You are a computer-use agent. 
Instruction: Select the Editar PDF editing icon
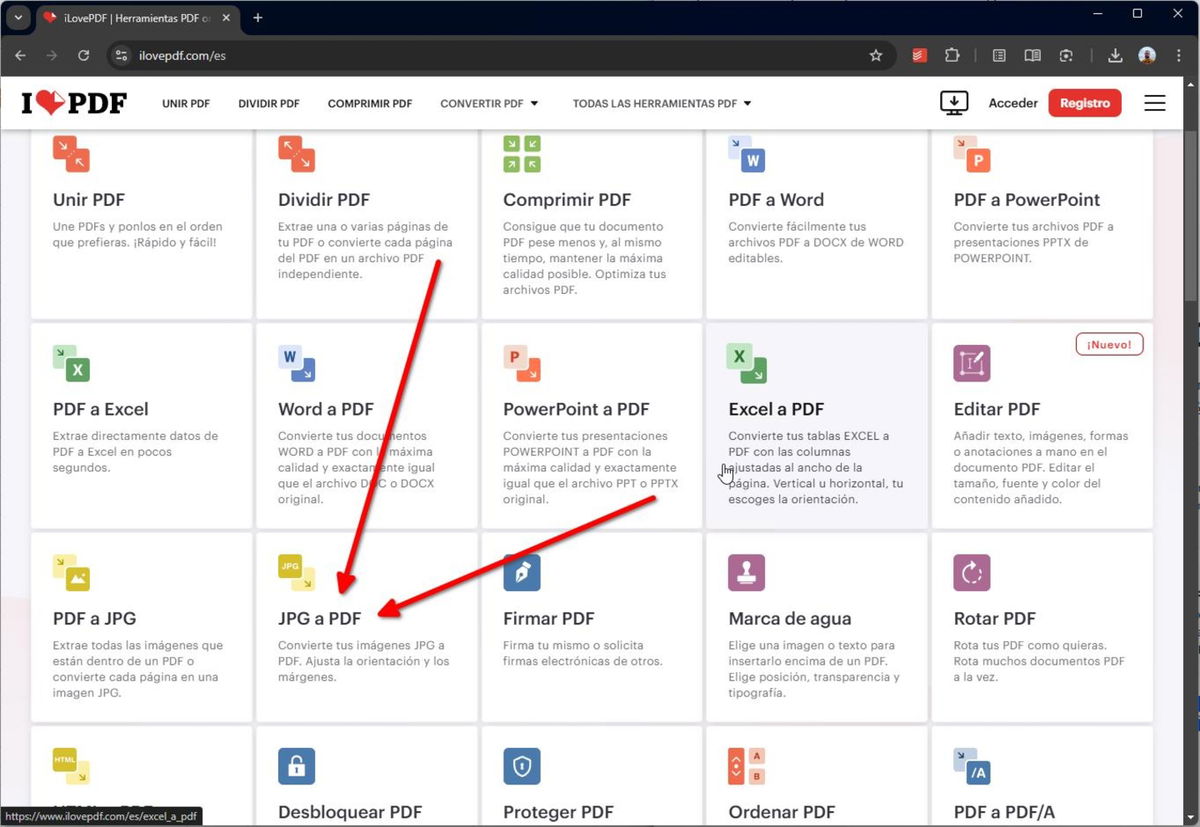click(971, 363)
